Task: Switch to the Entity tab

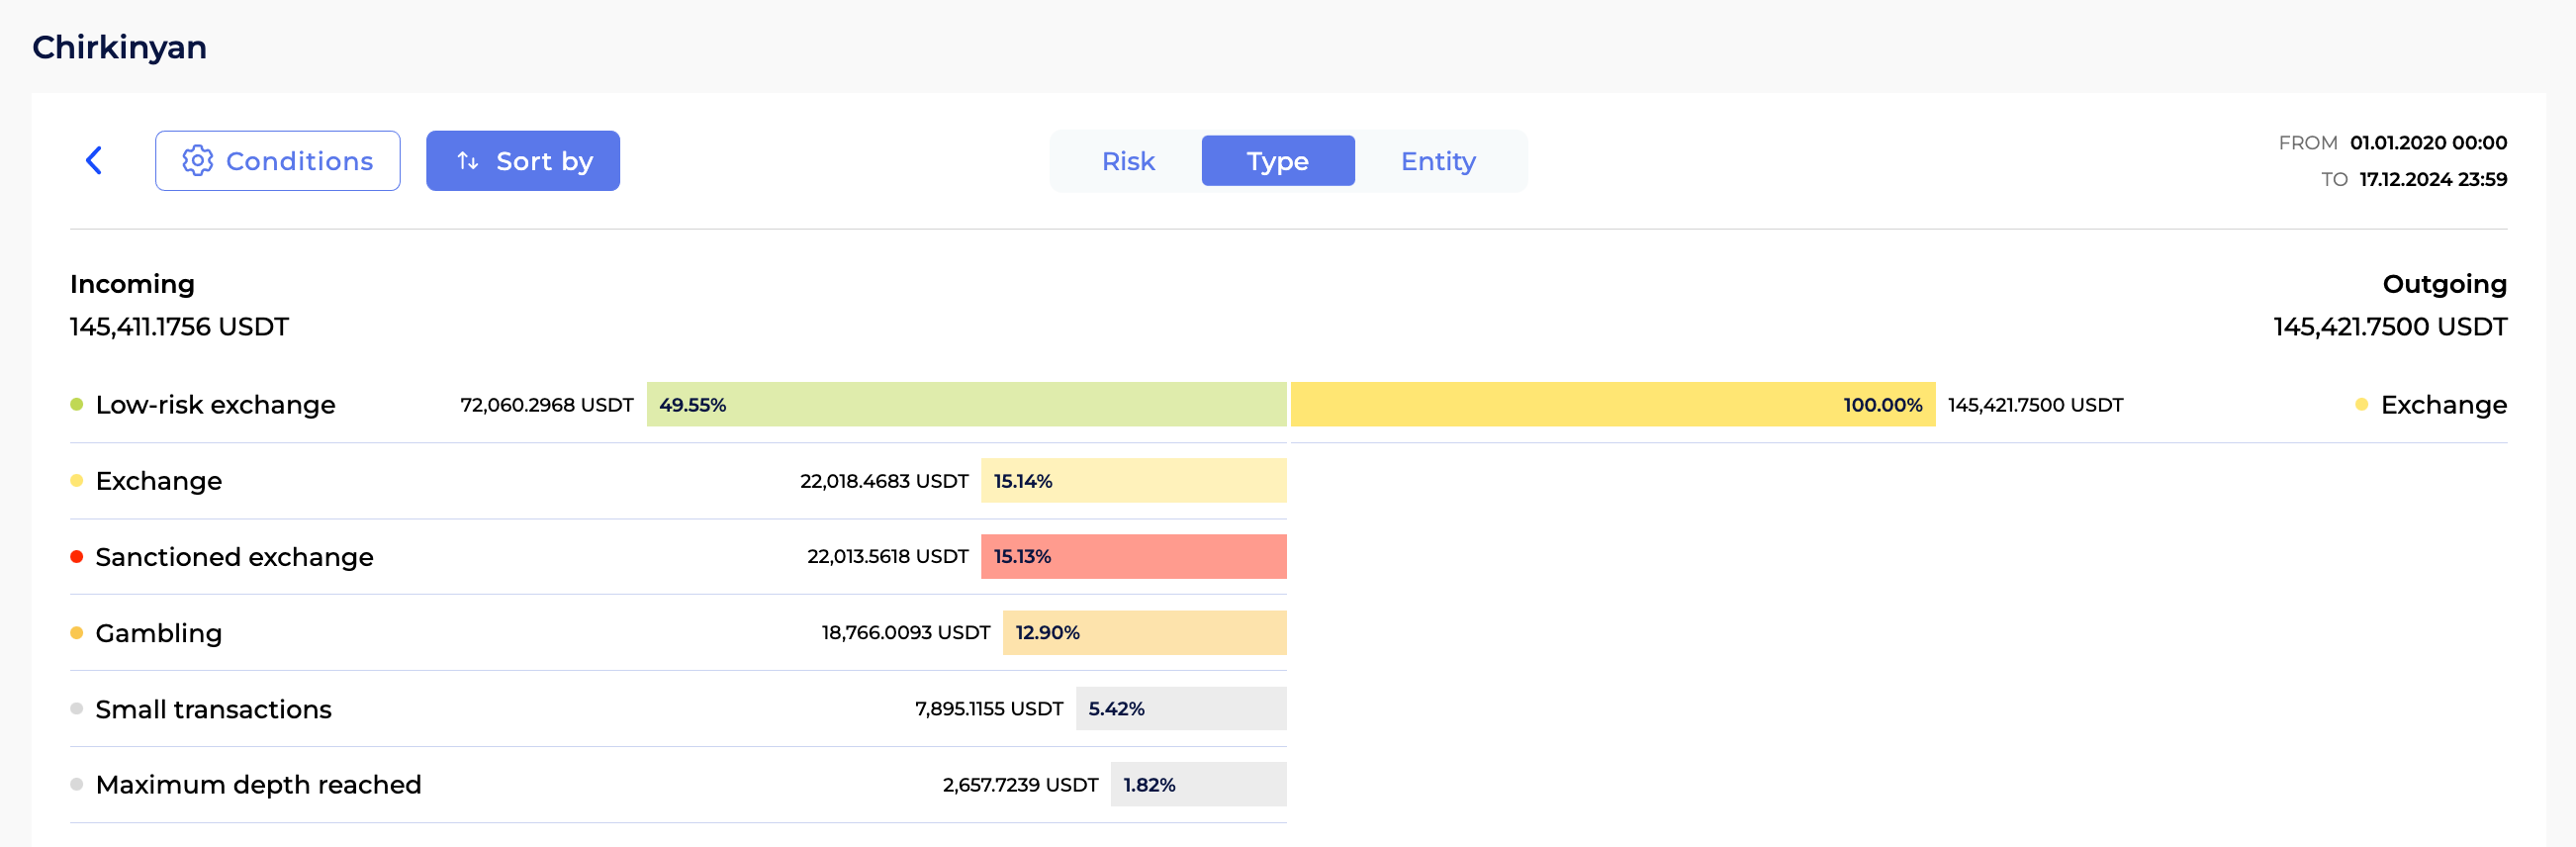Action: pyautogui.click(x=1437, y=161)
